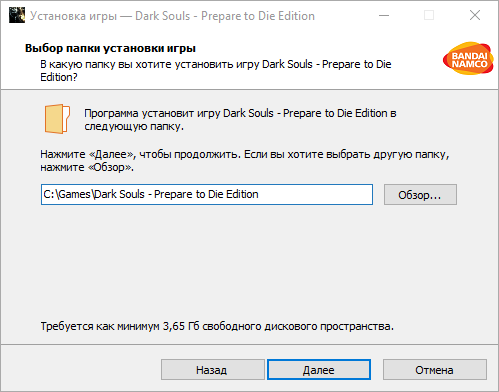
Task: Click the heading 'Выбор папки установки игры'
Action: point(110,48)
